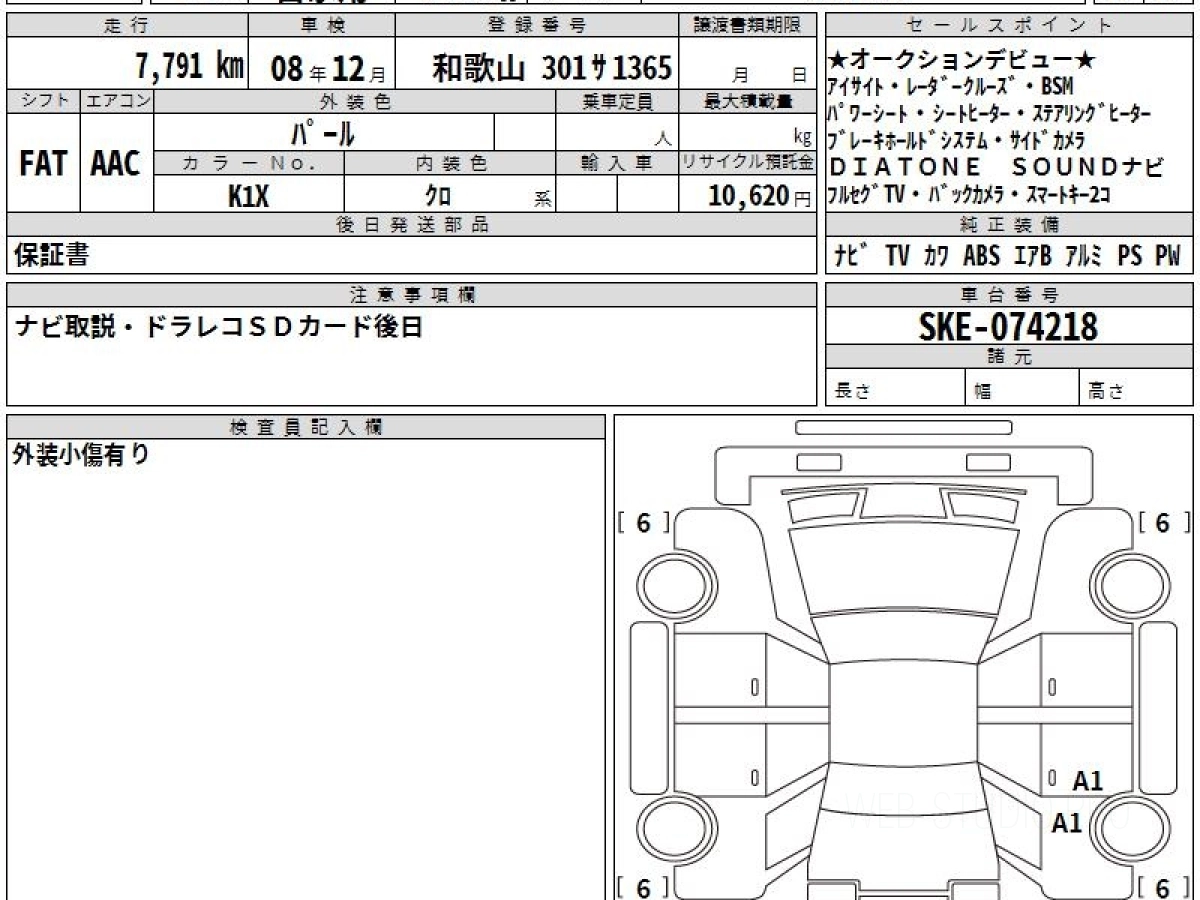Select the ブレーキホールドシステム・サイドカメラ line
Screen dimensions: 1200x900
pyautogui.click(x=956, y=140)
